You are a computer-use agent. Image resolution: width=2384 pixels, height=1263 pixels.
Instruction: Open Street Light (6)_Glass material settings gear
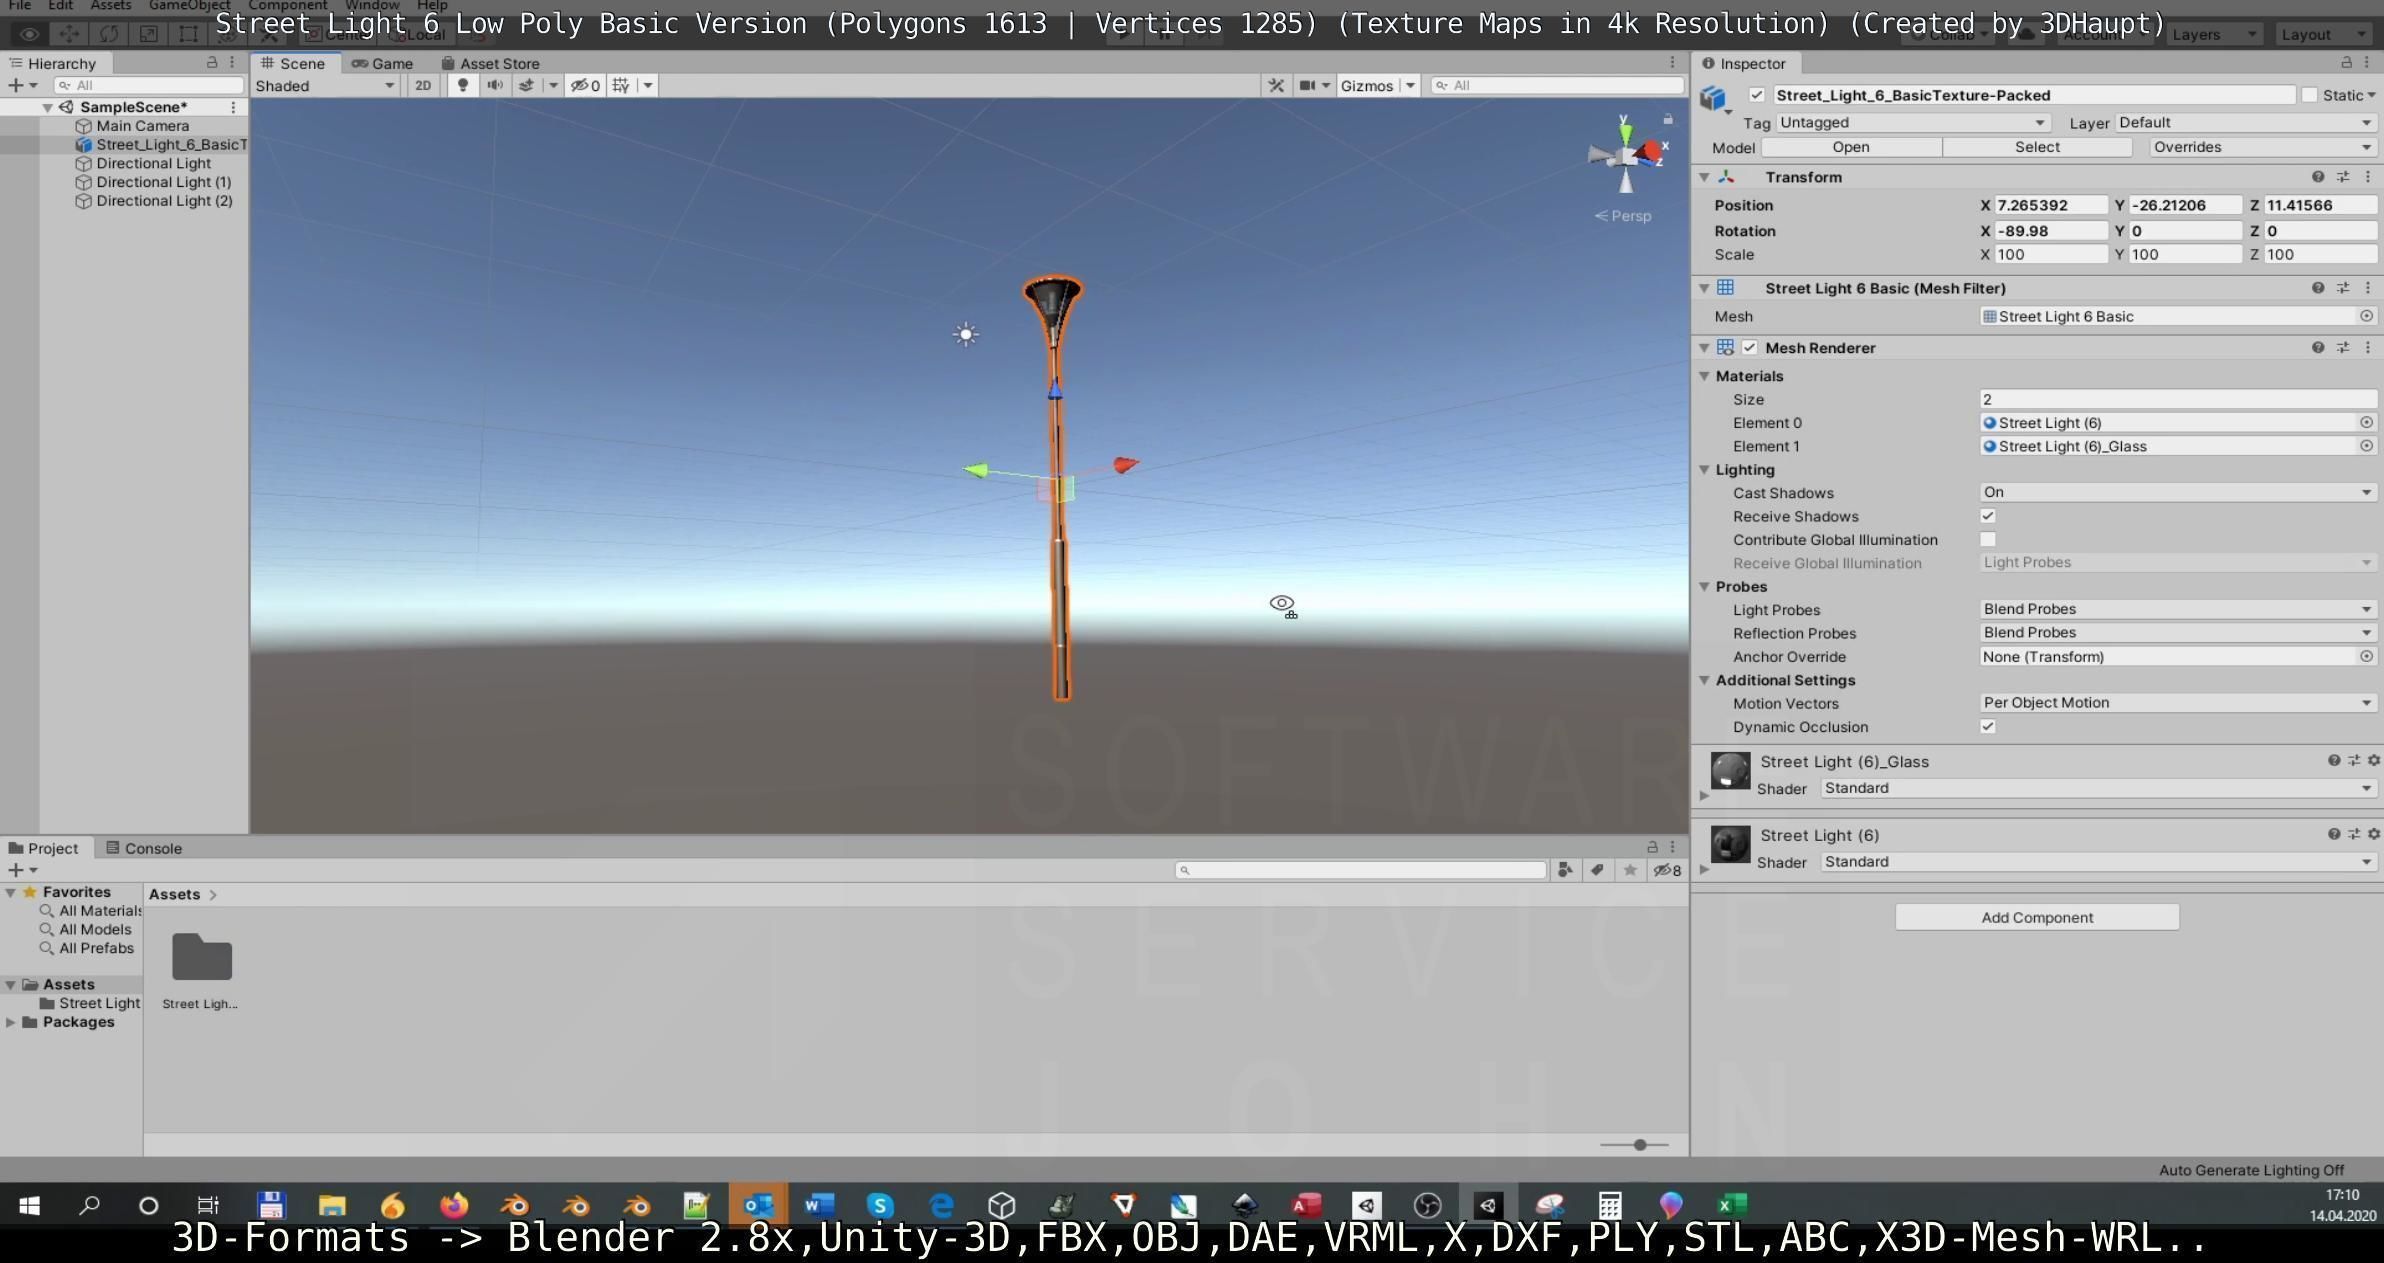click(2373, 761)
